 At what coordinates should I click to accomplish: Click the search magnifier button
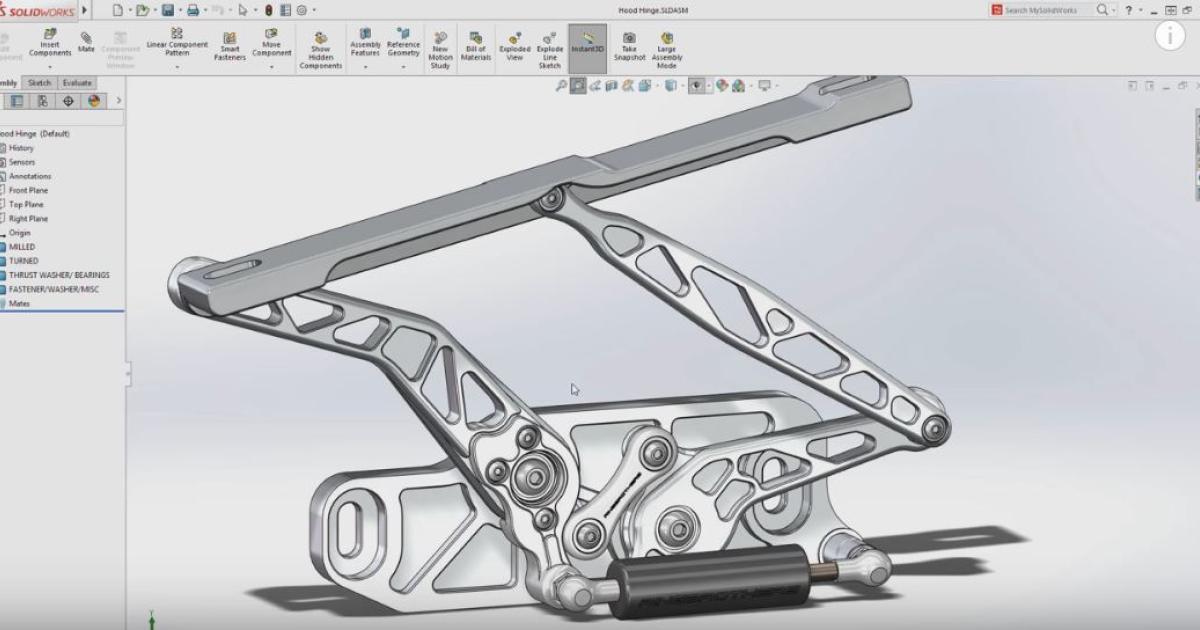(x=1102, y=10)
